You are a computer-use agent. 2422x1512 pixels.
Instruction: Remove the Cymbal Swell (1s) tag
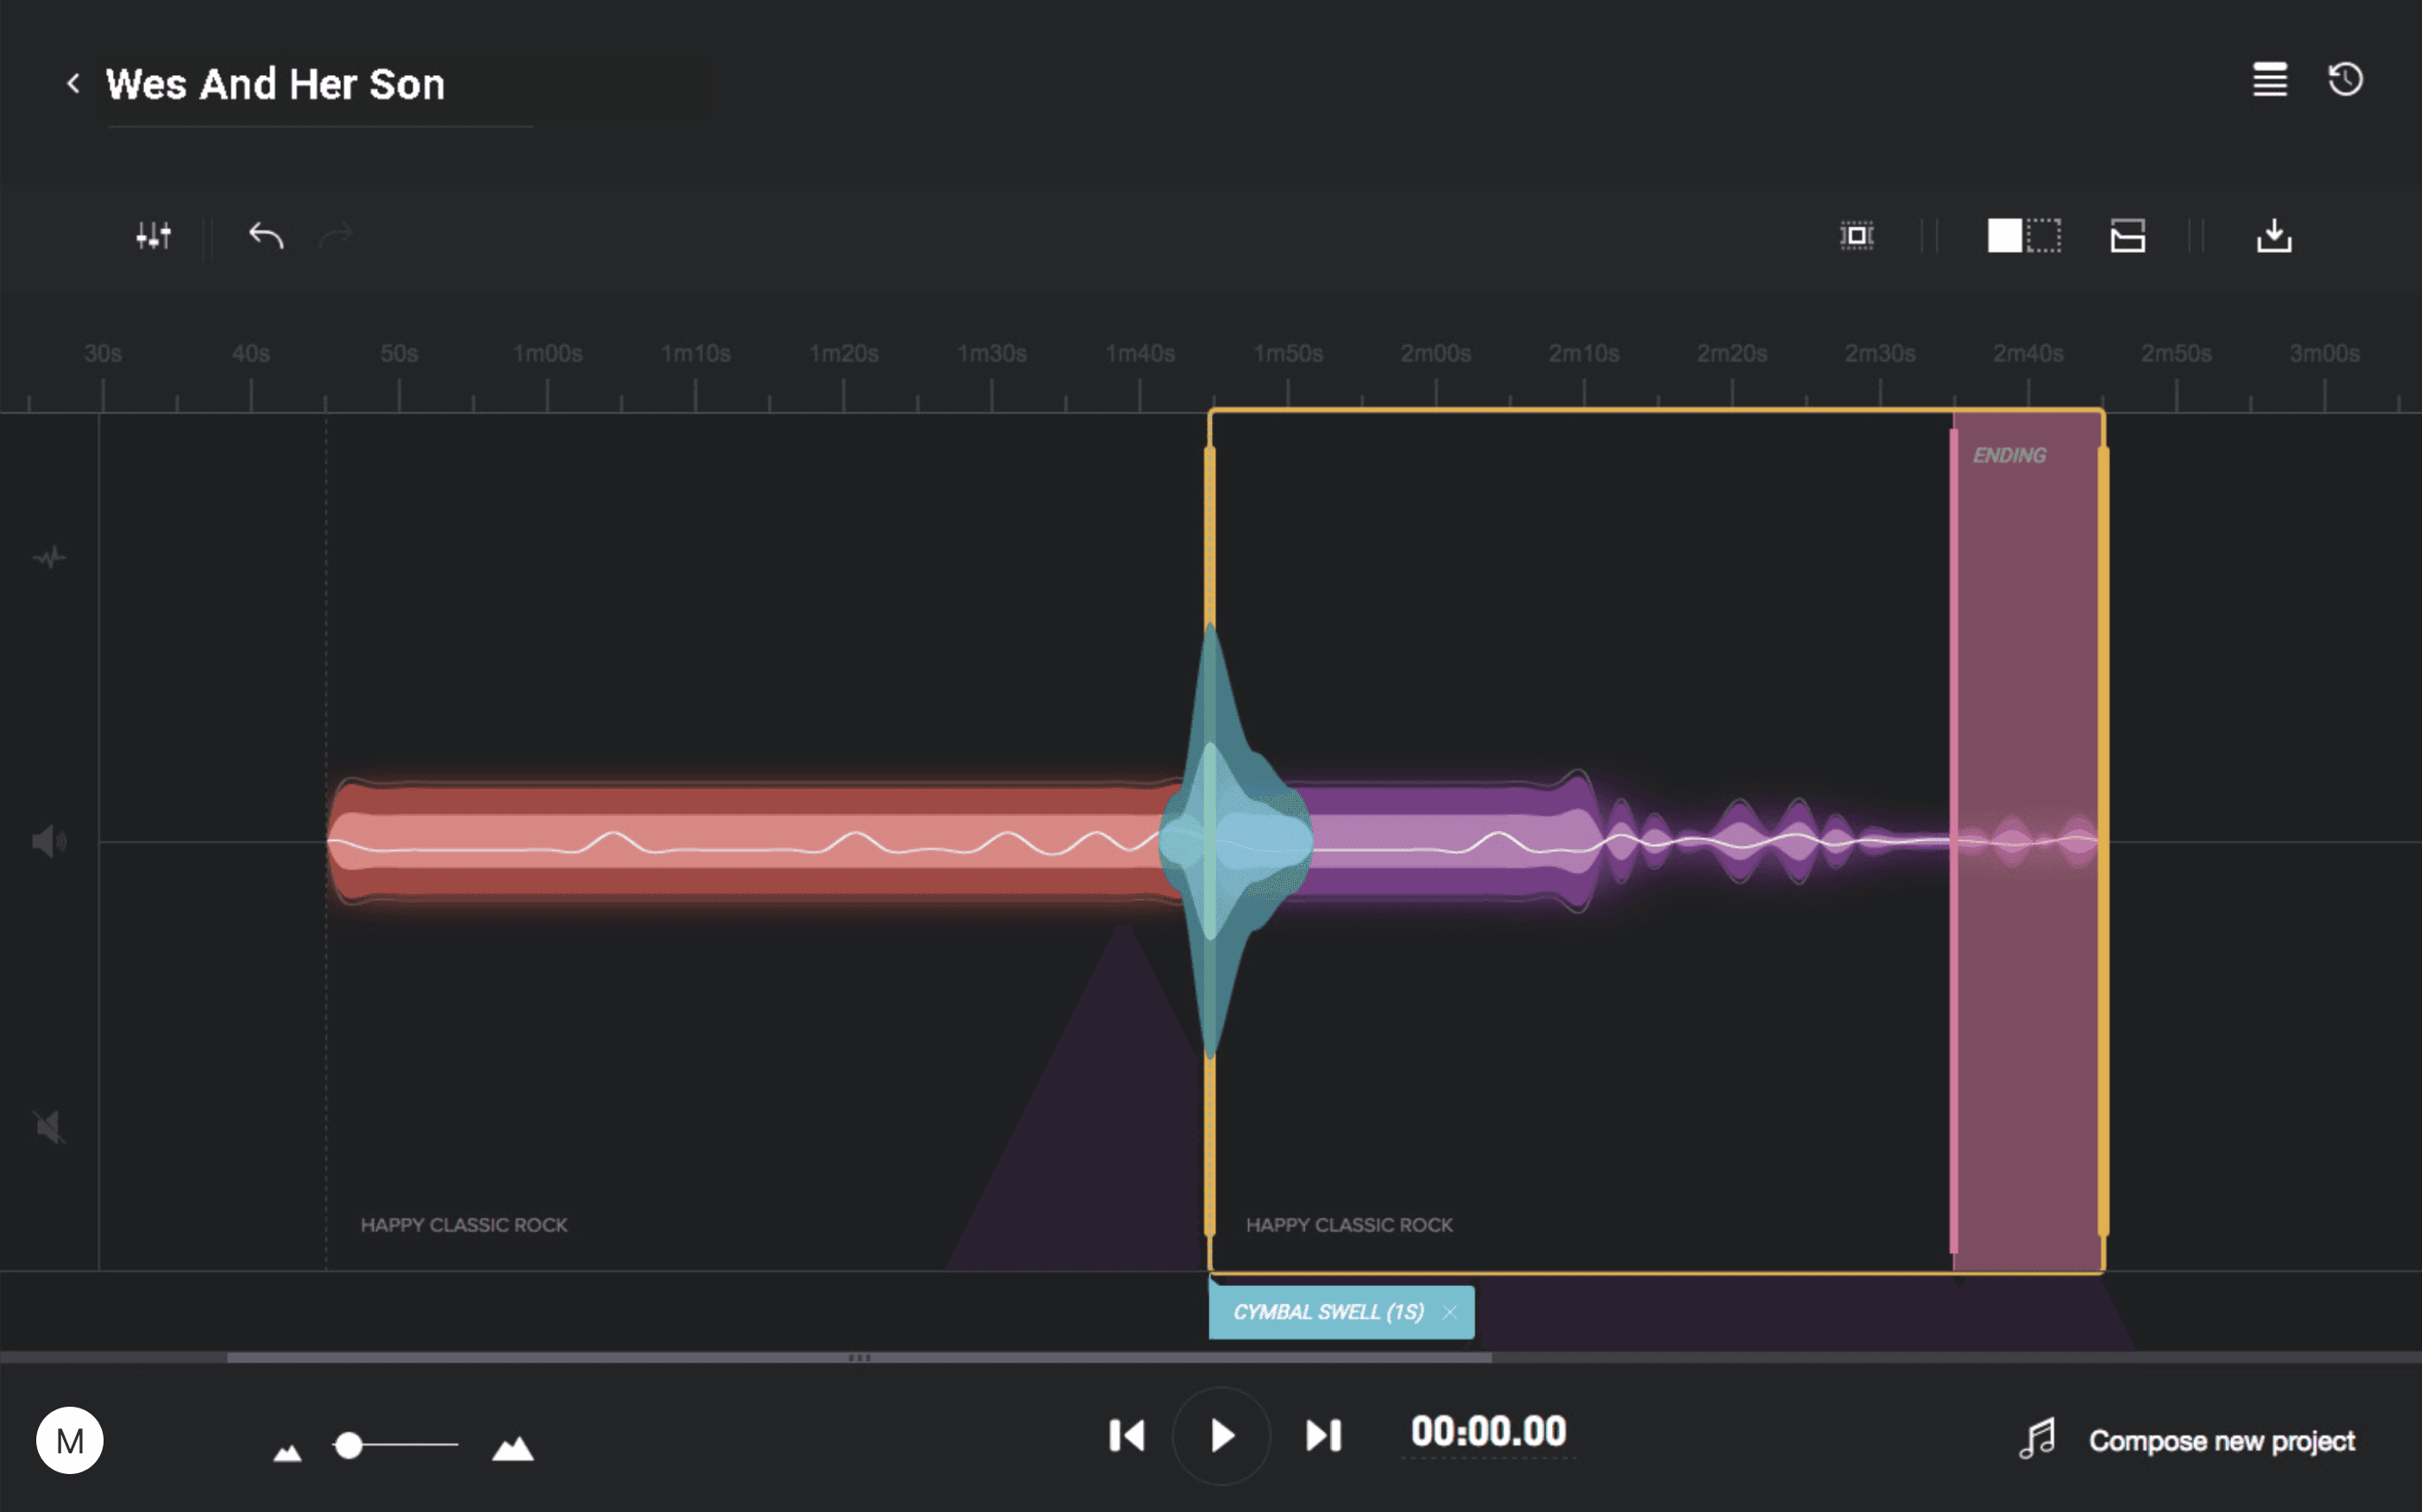pyautogui.click(x=1450, y=1312)
